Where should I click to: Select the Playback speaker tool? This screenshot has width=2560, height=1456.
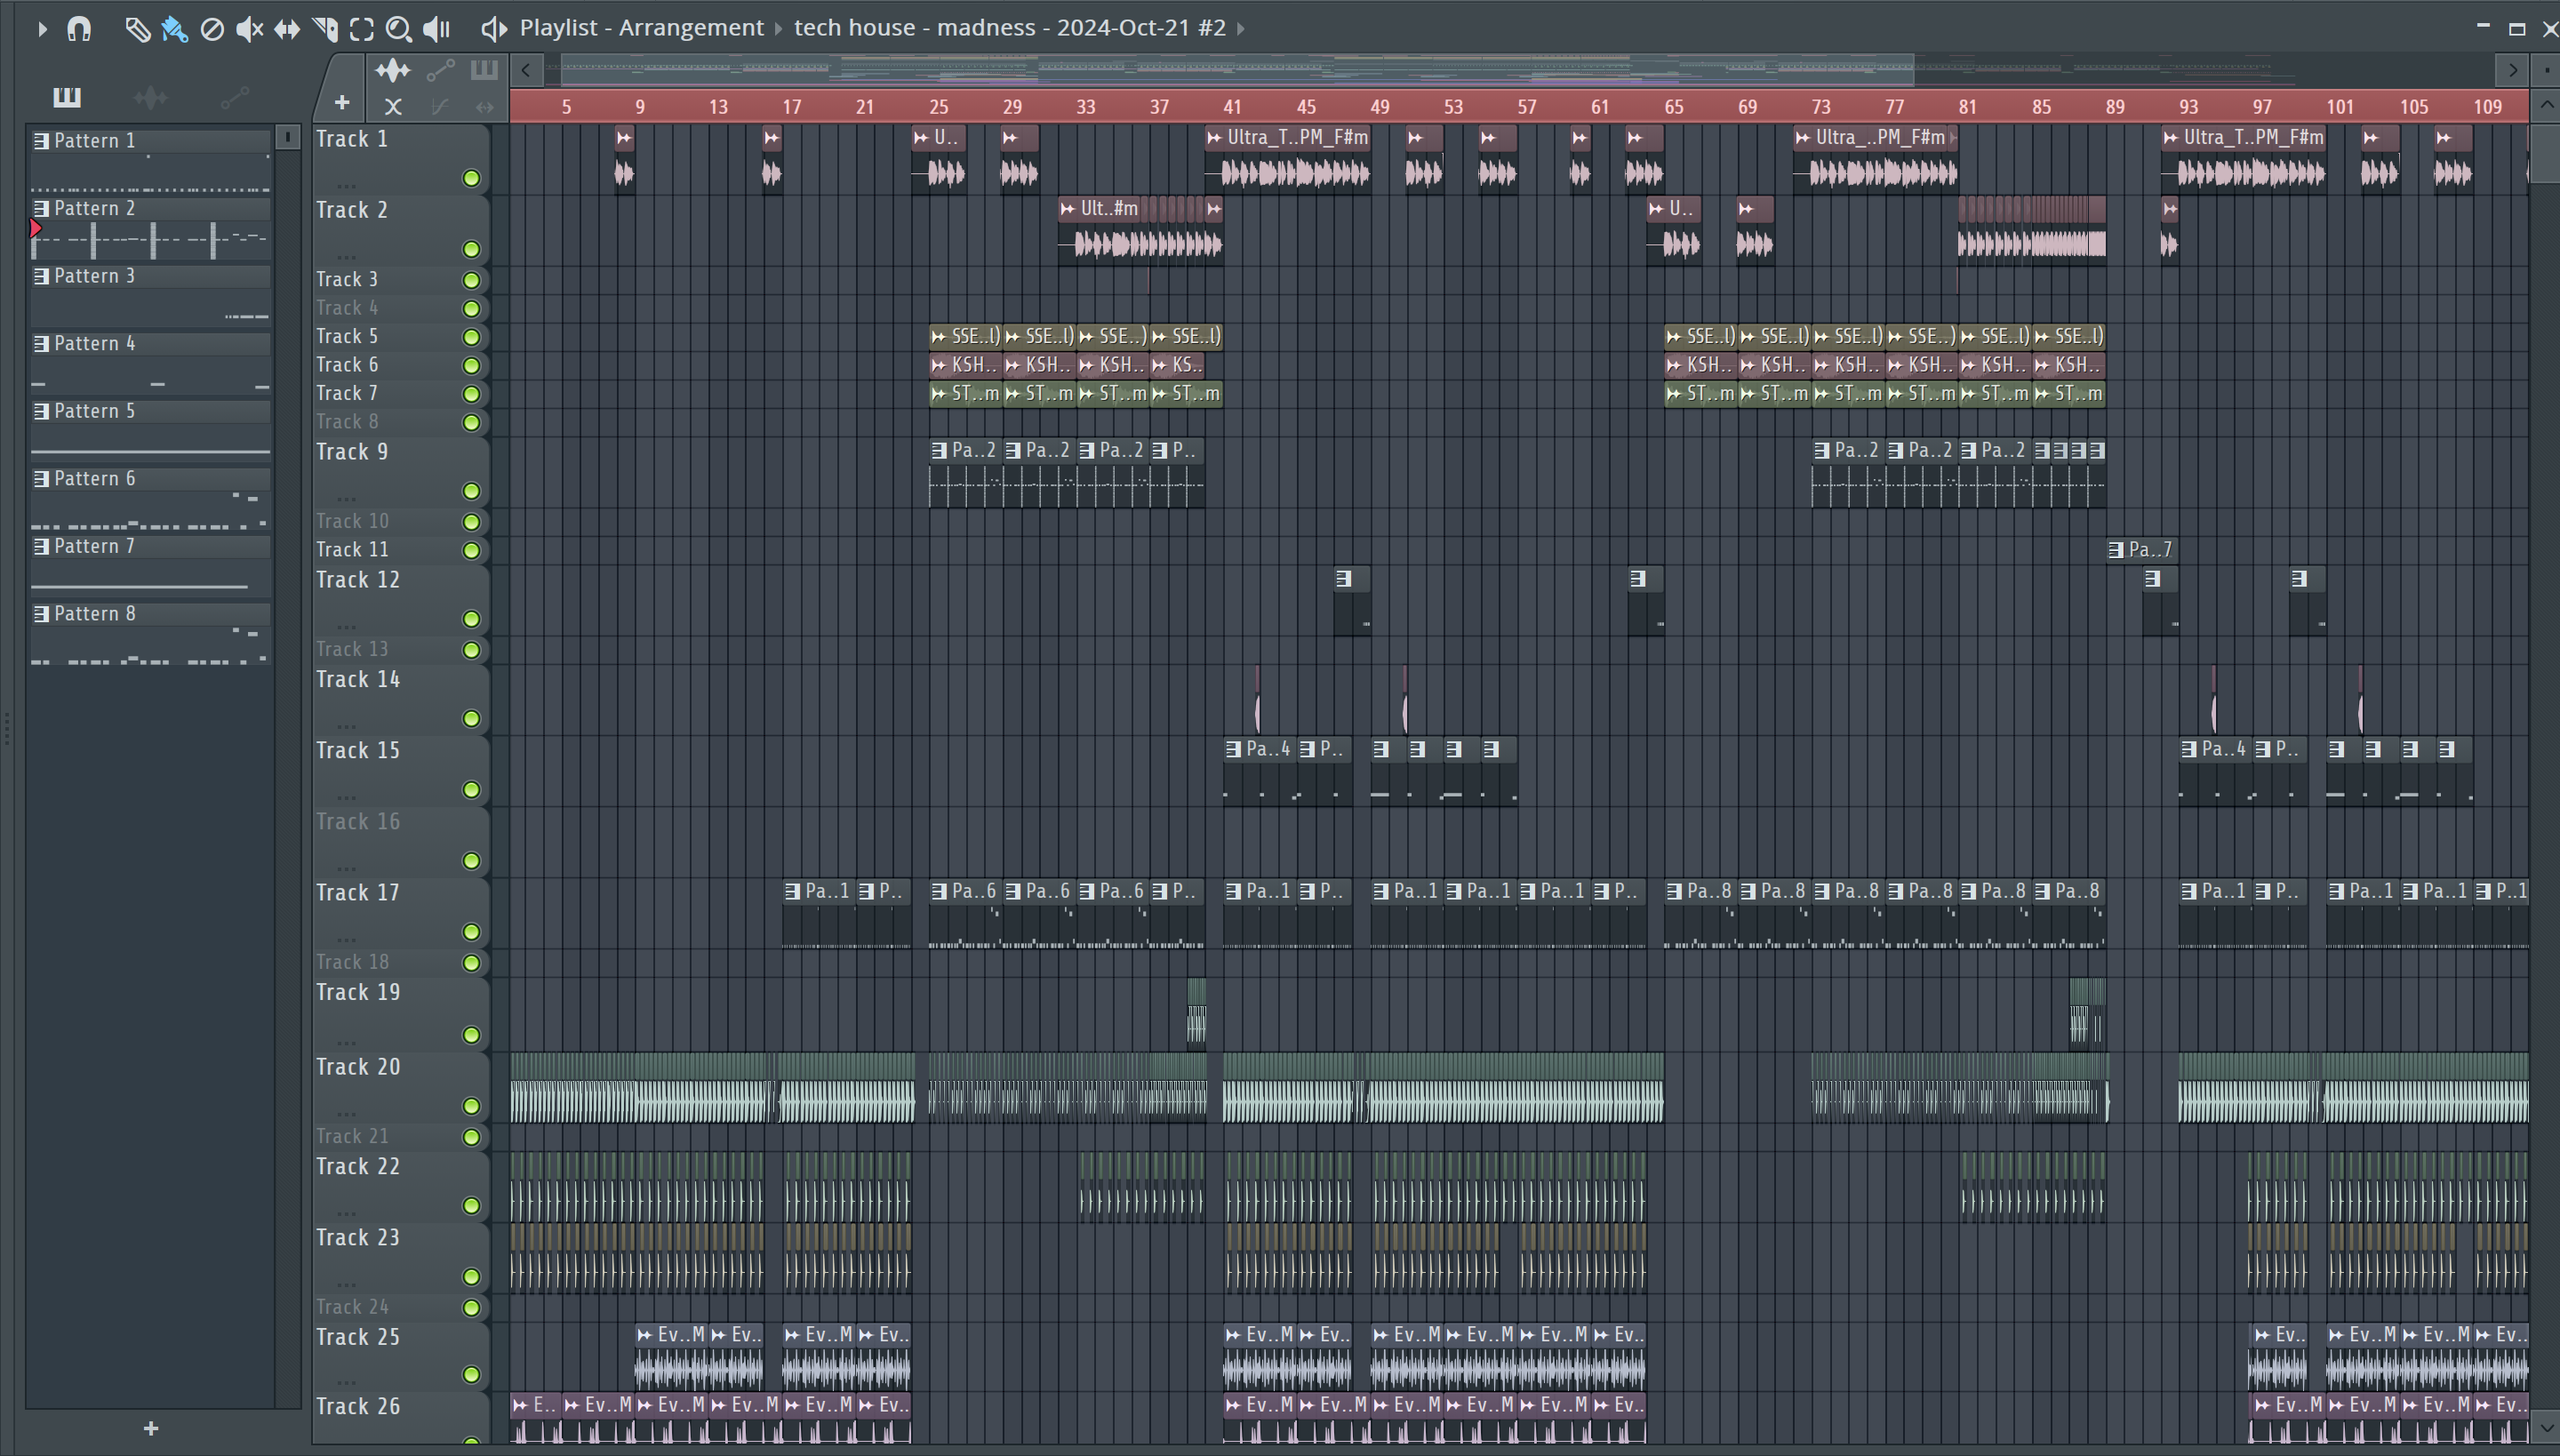point(437,28)
